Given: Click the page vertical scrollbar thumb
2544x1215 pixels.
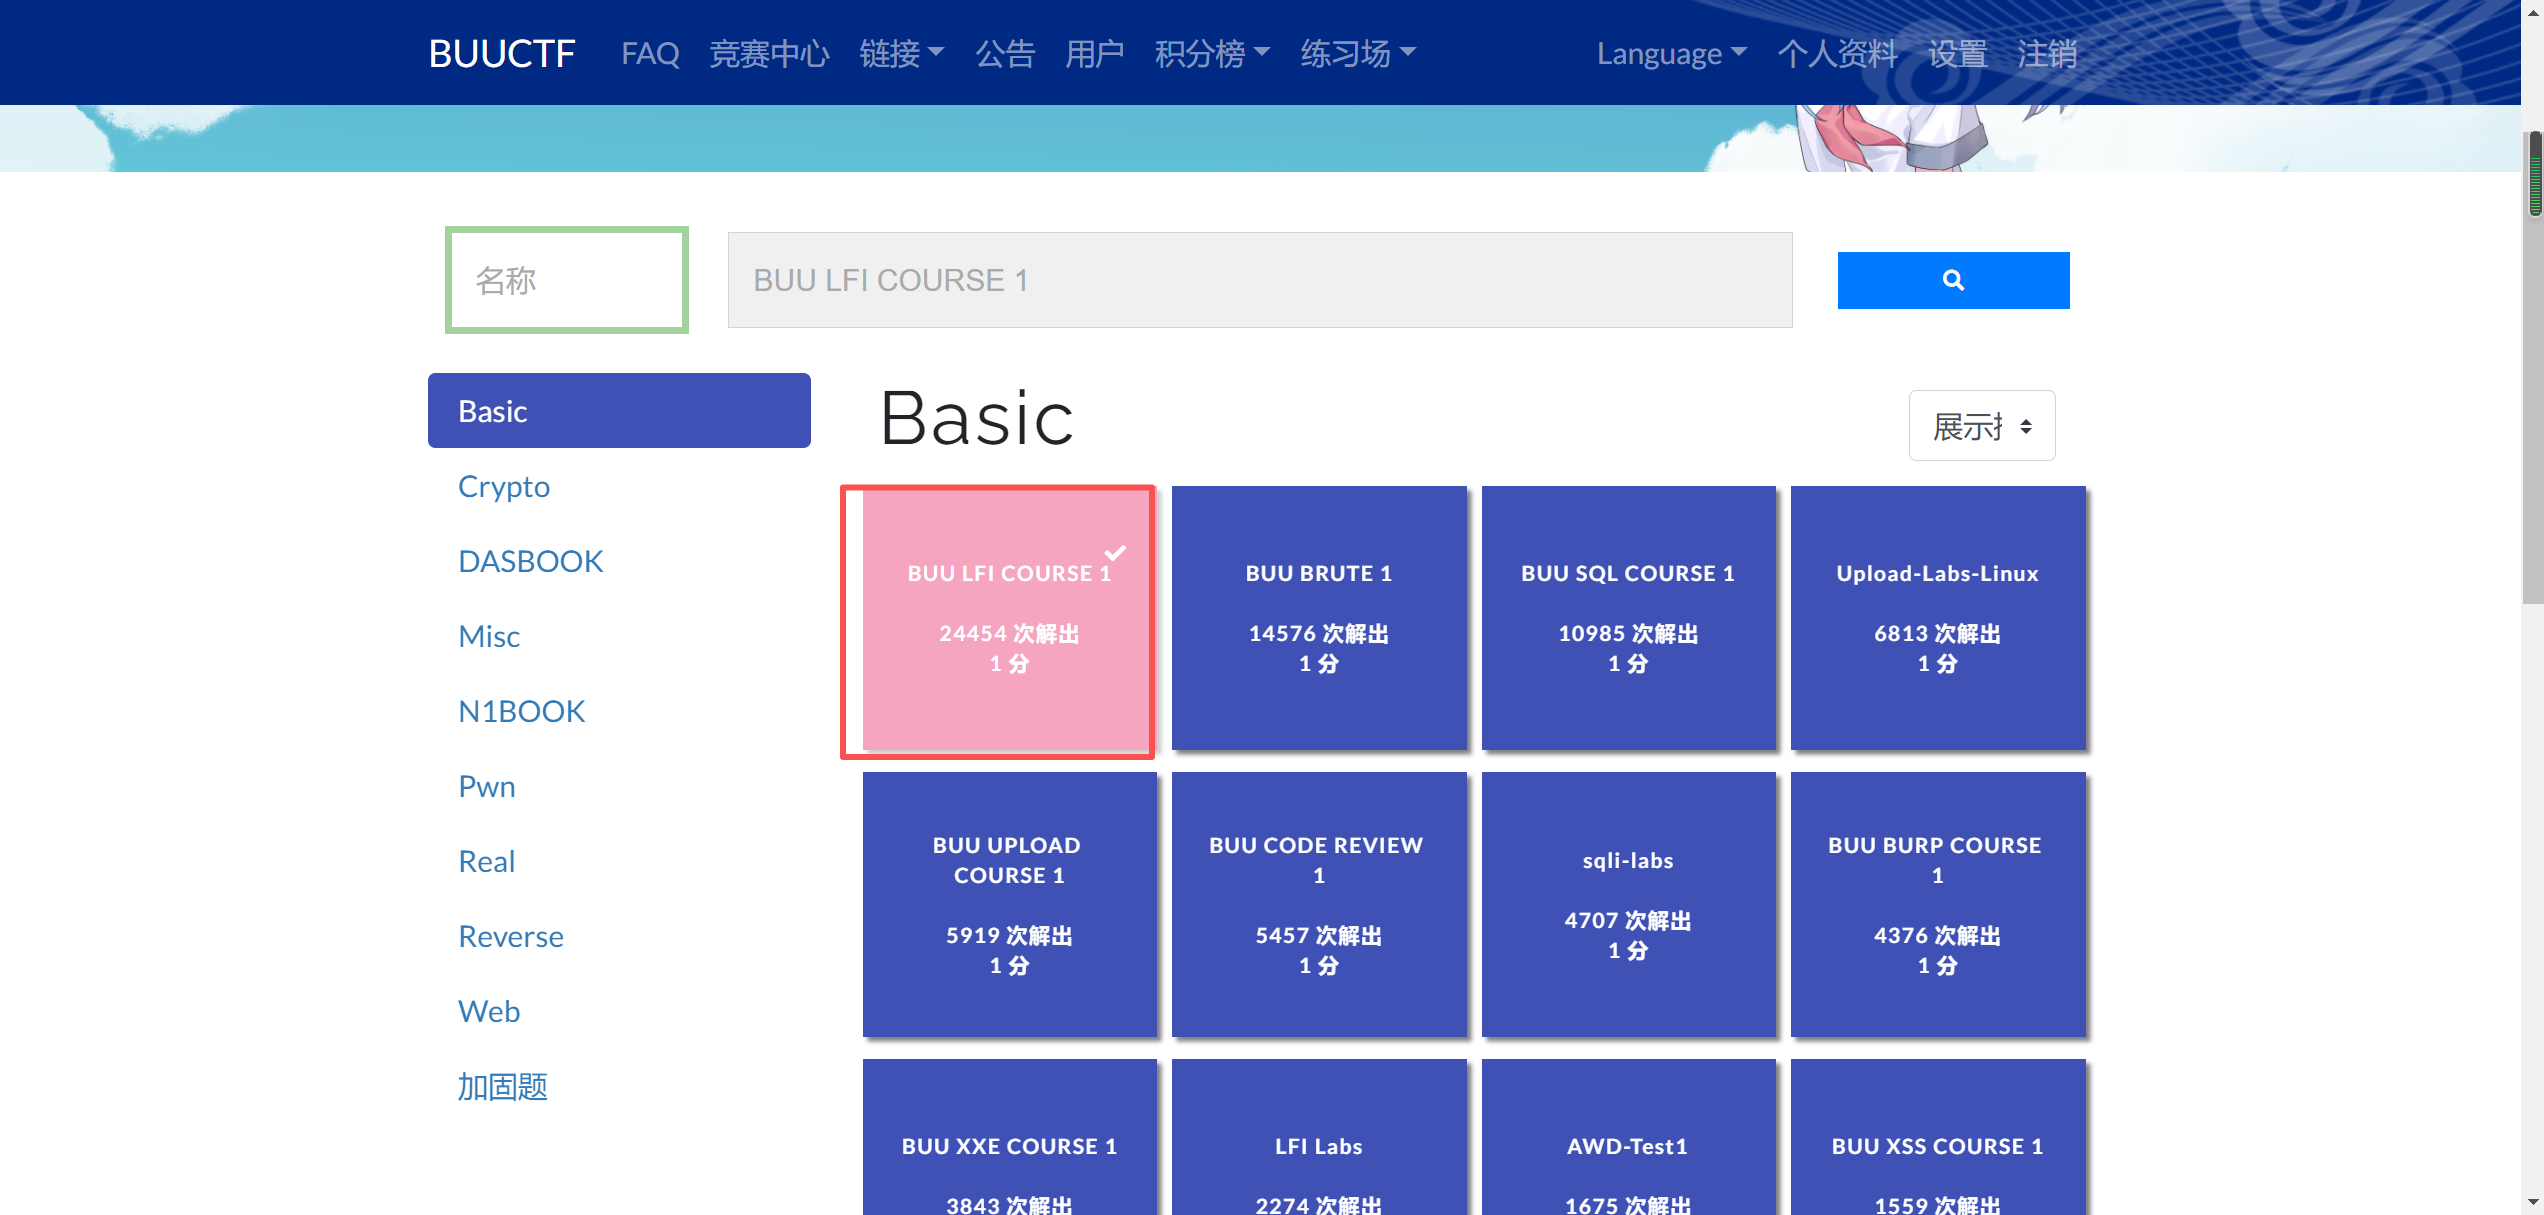Looking at the screenshot, I should [2534, 175].
